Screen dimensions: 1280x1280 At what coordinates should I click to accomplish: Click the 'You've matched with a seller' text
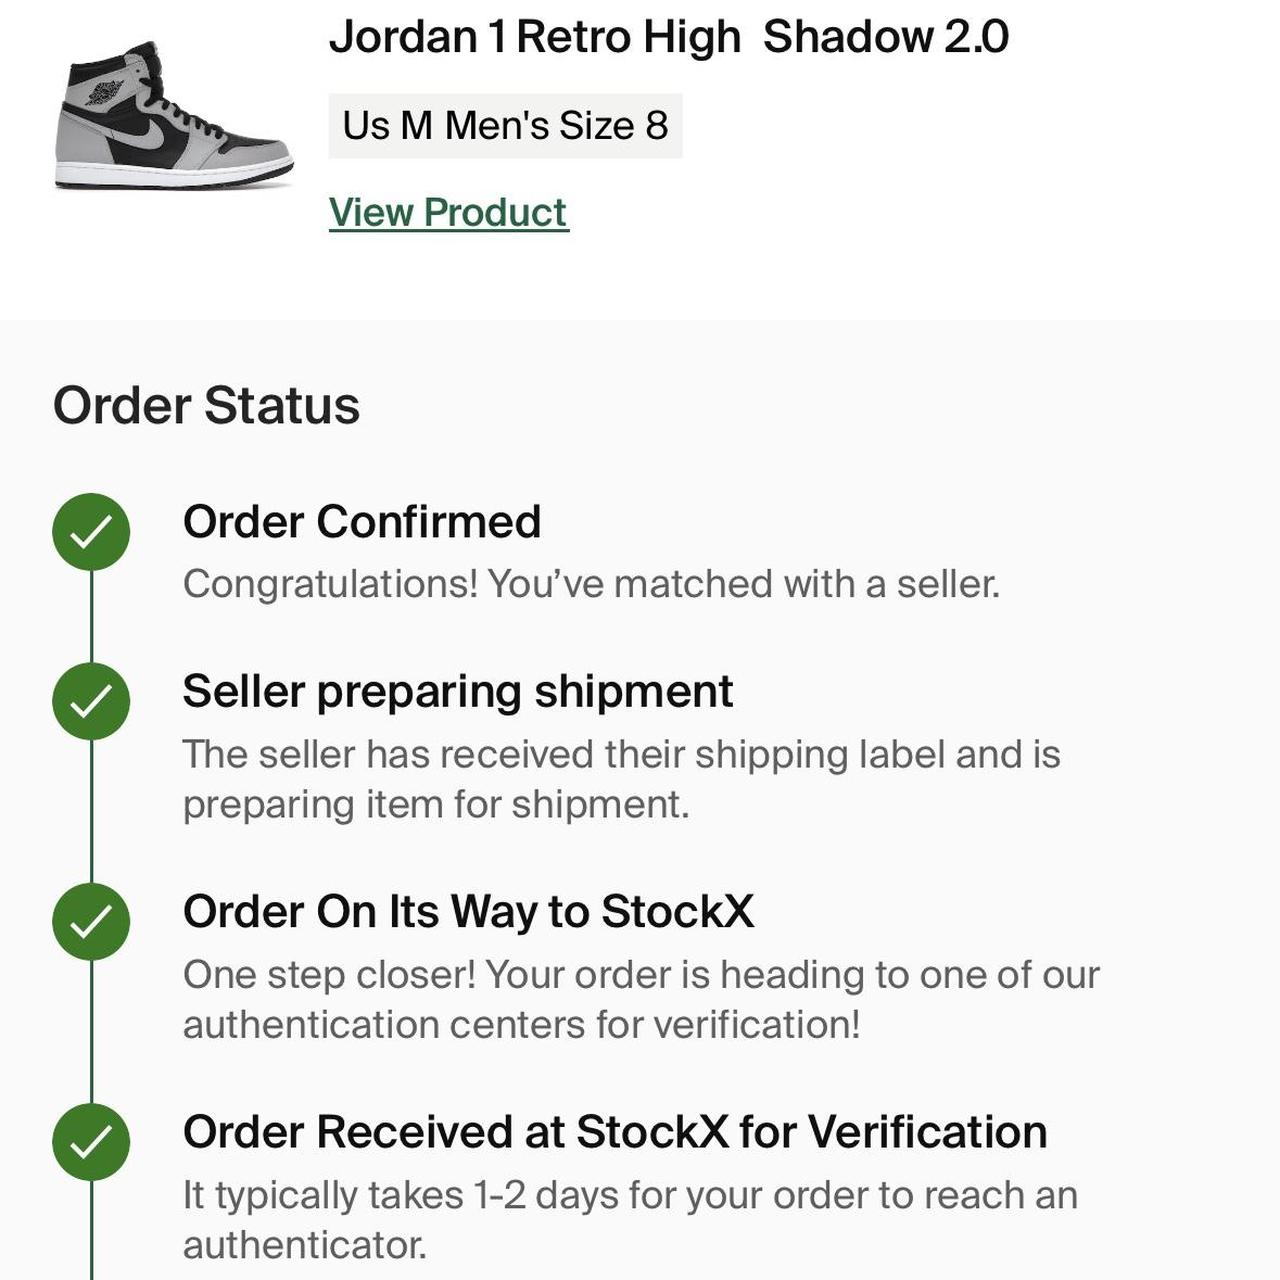coord(591,584)
